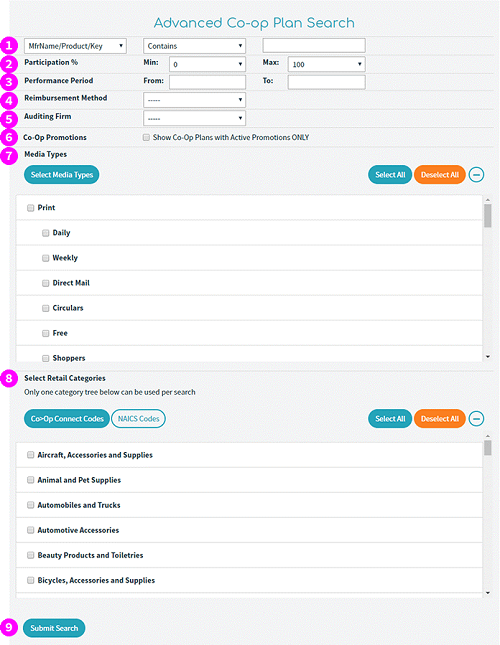Viewport: 500px width, 645px height.
Task: Select the Co-Op Connect Codes tab
Action: click(x=67, y=419)
